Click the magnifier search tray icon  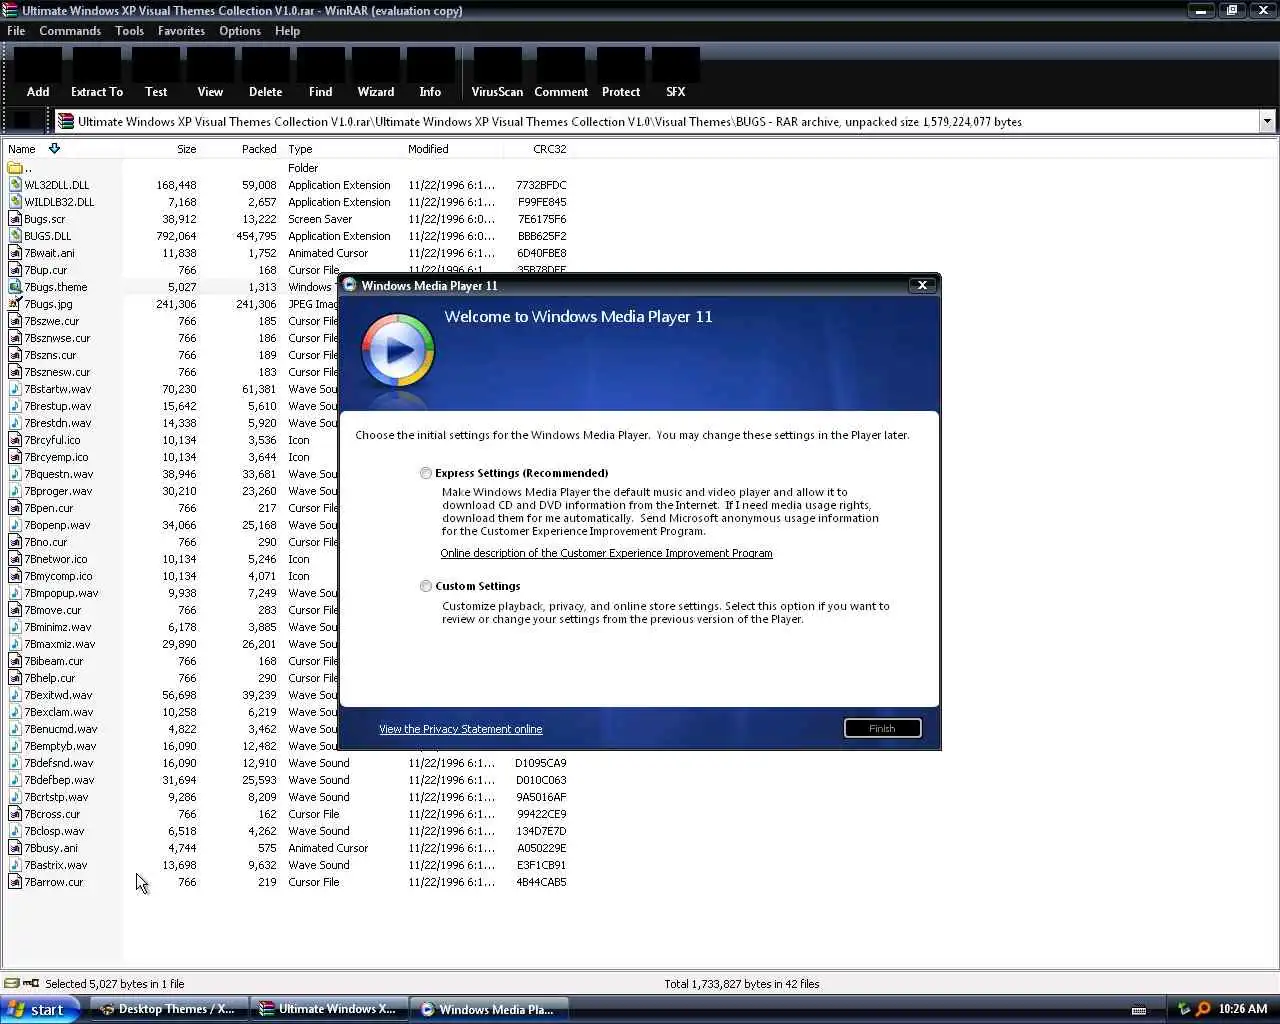click(x=1202, y=1009)
